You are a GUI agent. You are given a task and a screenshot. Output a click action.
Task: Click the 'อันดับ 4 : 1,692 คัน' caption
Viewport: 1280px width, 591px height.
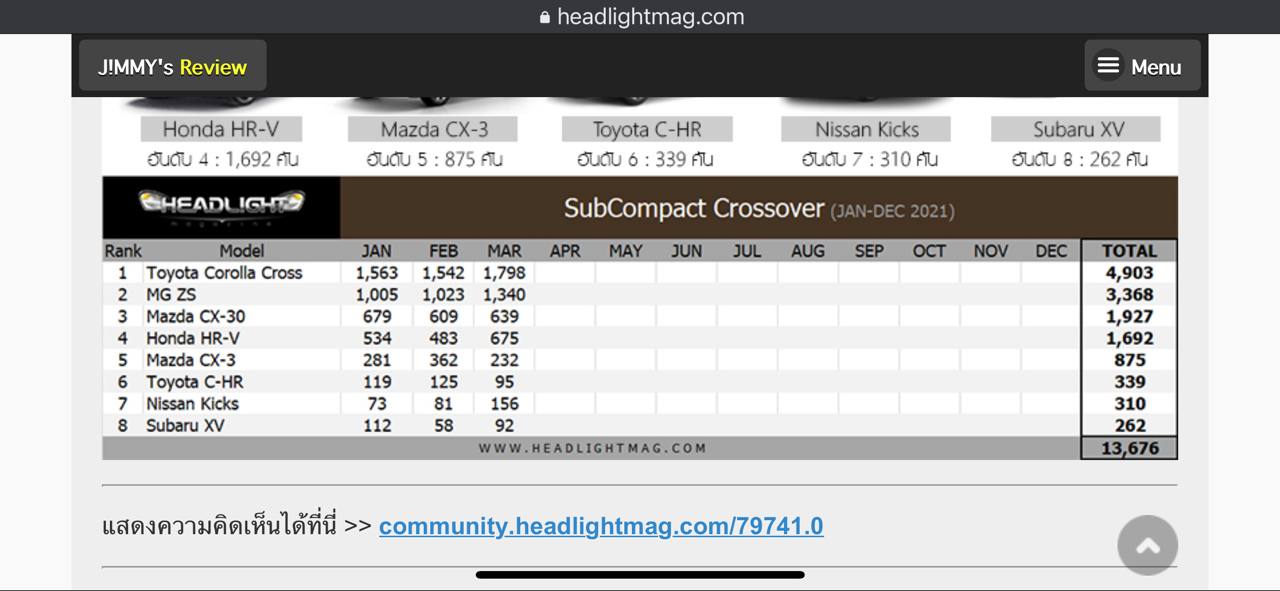pyautogui.click(x=223, y=159)
